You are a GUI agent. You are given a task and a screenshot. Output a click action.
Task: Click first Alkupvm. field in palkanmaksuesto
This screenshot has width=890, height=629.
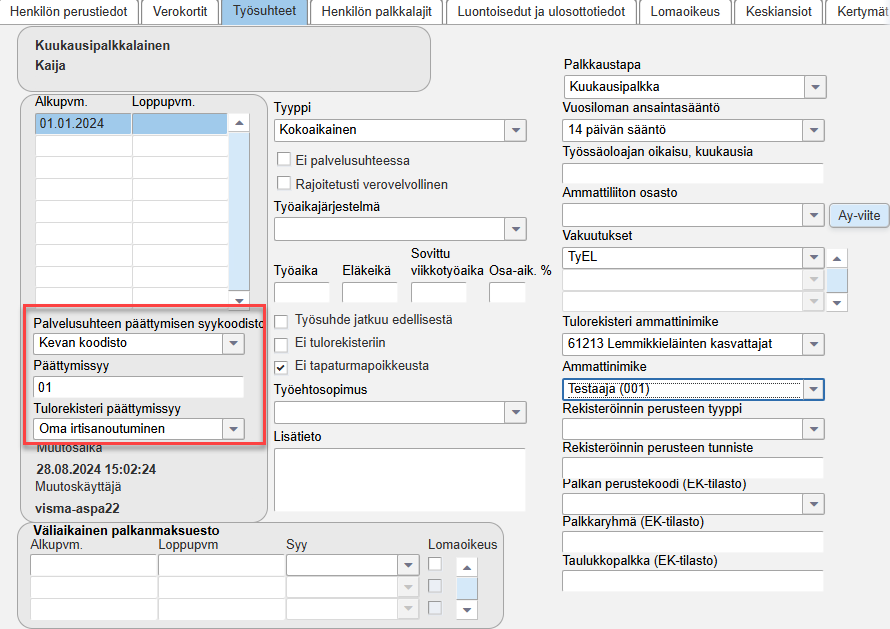click(94, 565)
